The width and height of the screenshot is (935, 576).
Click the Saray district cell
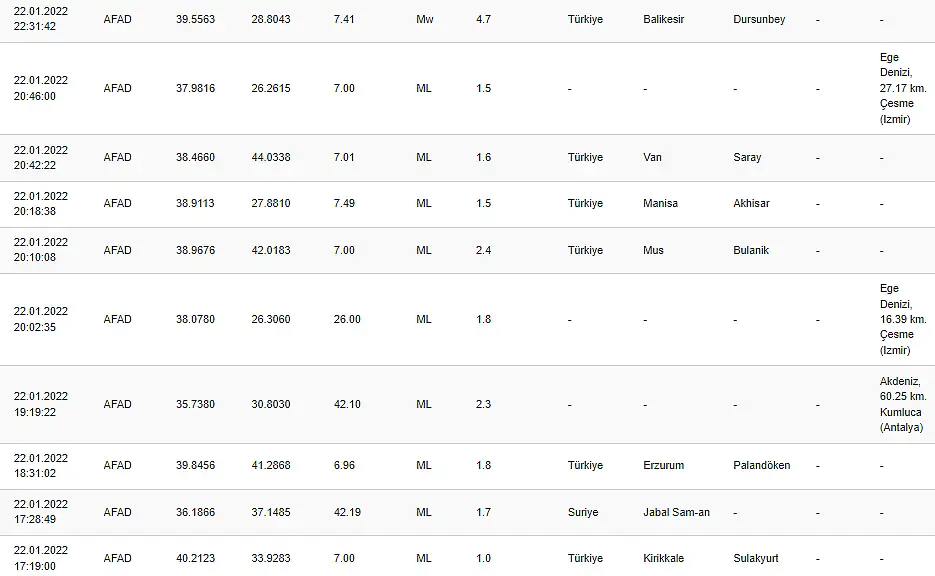(x=747, y=157)
